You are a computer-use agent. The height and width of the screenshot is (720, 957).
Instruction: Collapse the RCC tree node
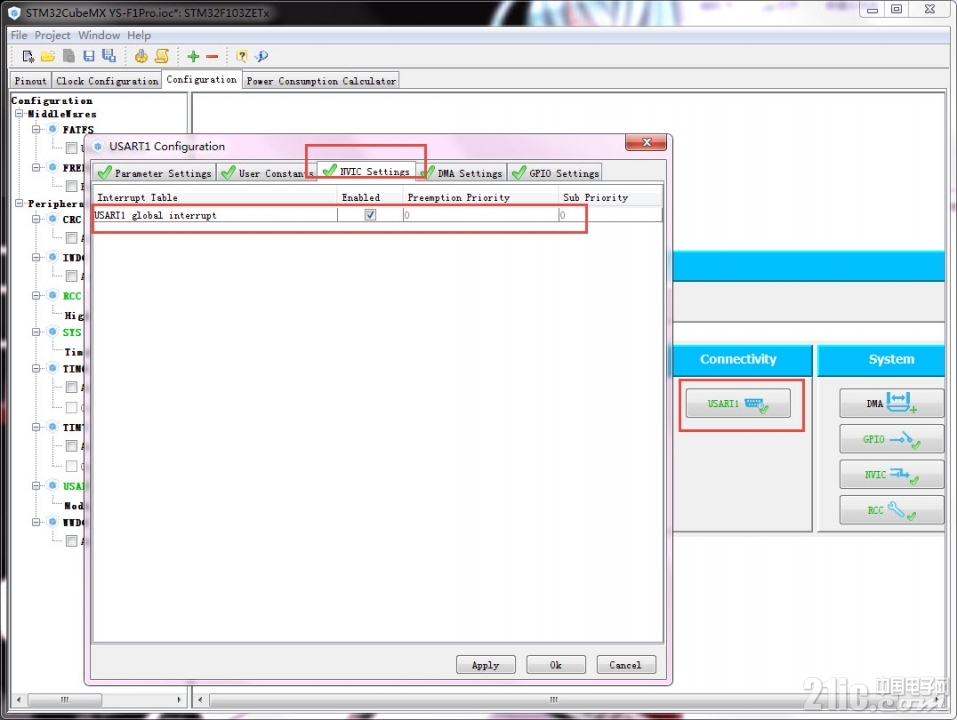click(x=36, y=295)
